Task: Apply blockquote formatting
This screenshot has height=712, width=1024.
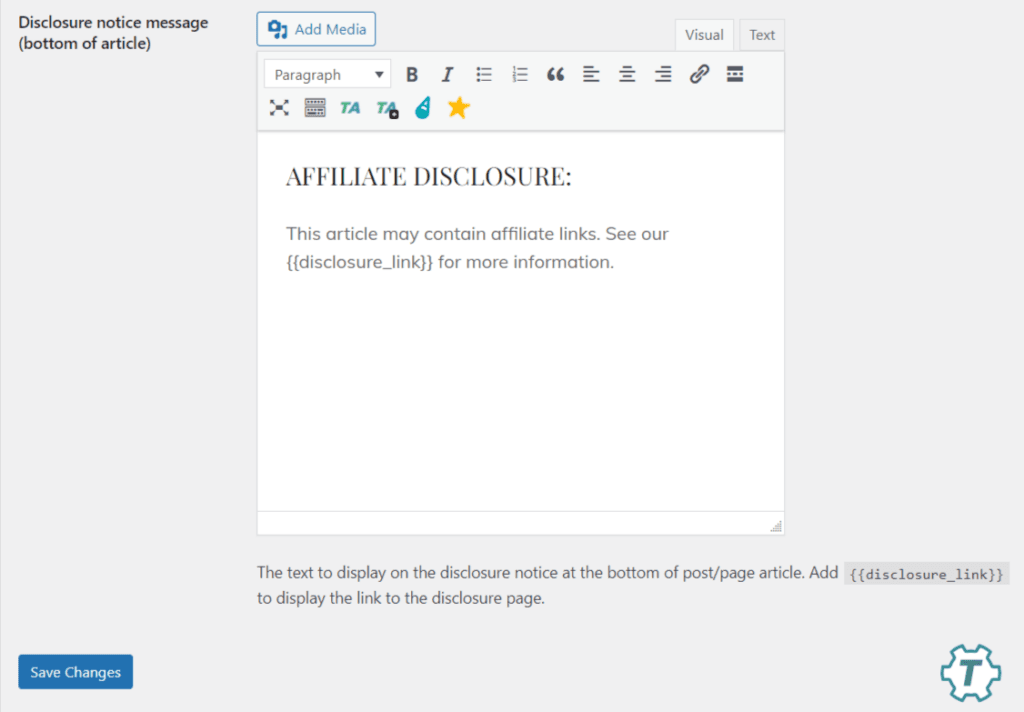Action: 555,74
